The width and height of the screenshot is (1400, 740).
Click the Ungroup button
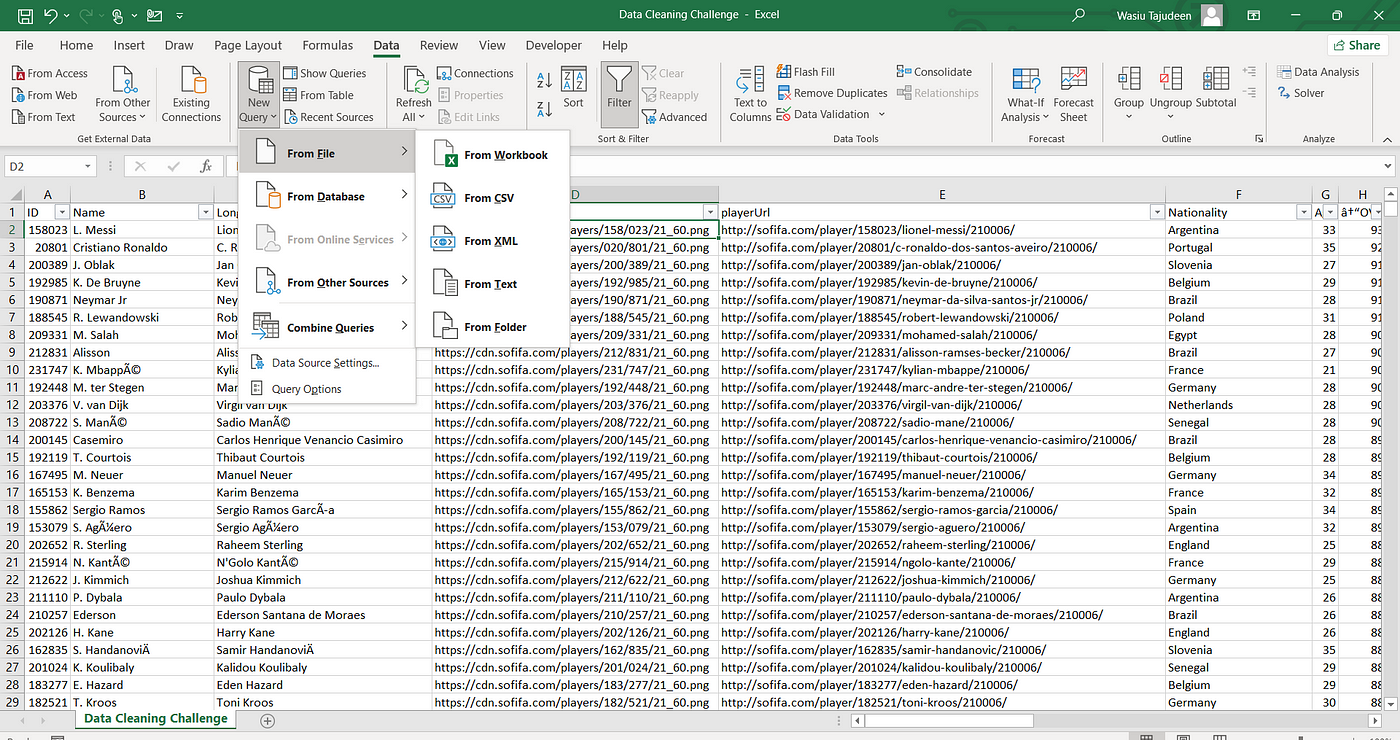tap(1171, 95)
